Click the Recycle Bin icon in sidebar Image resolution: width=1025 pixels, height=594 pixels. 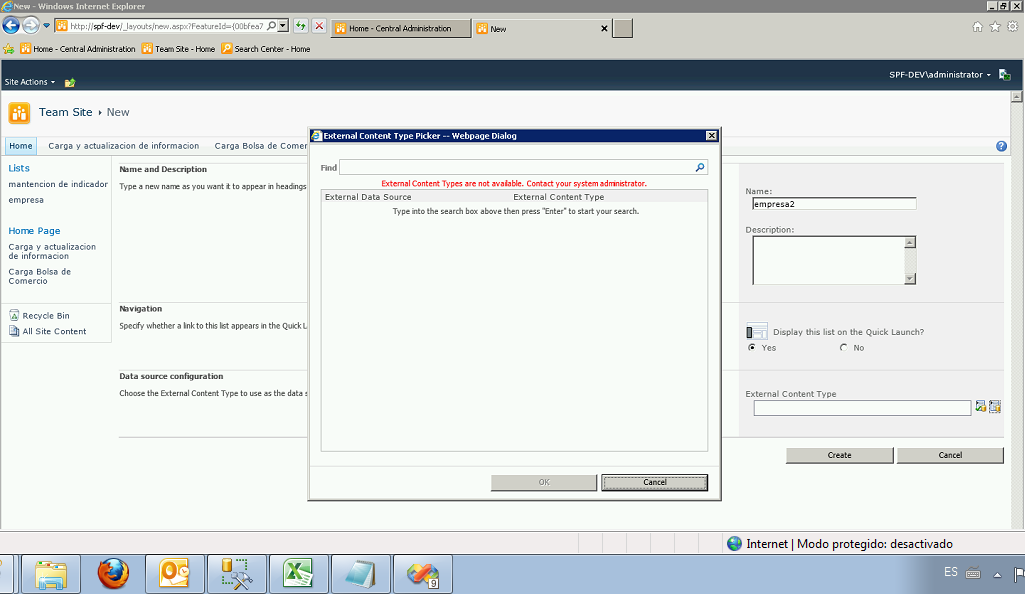[14, 315]
